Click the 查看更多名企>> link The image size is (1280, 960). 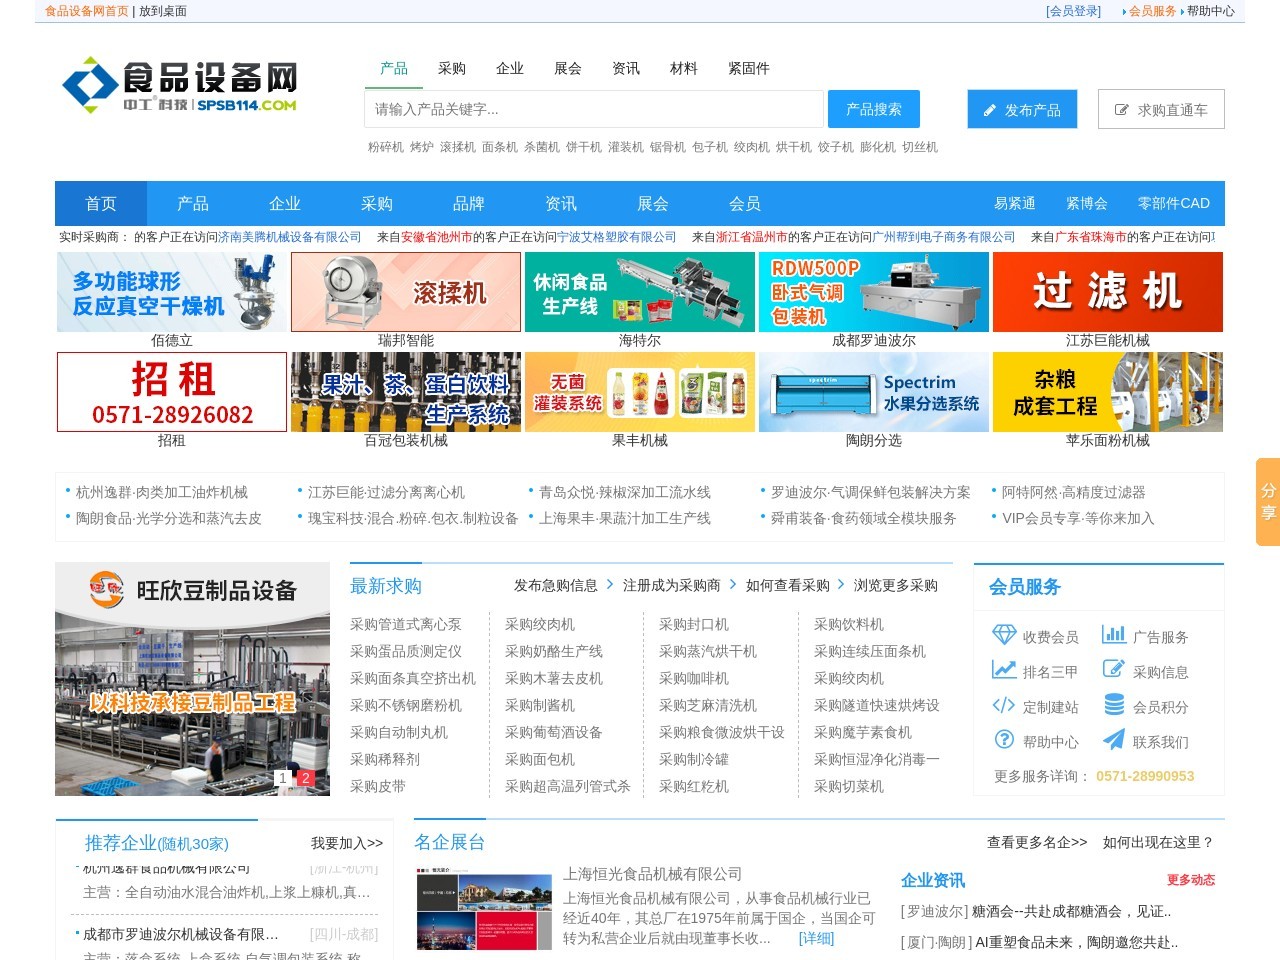point(1037,842)
